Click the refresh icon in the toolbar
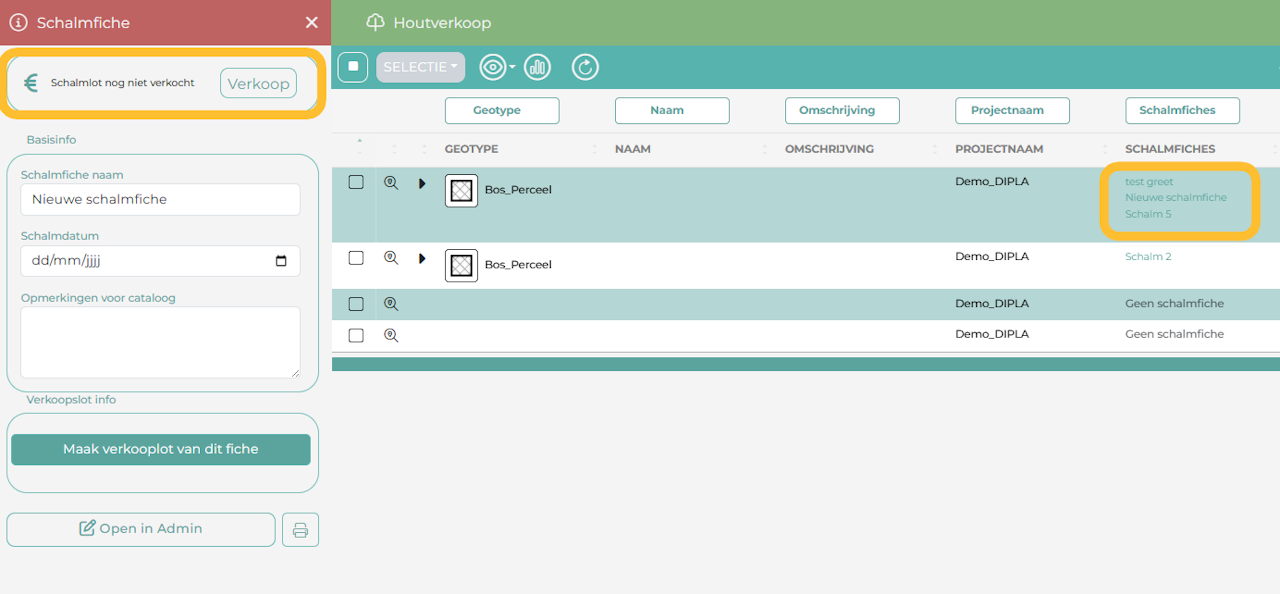 pos(585,67)
